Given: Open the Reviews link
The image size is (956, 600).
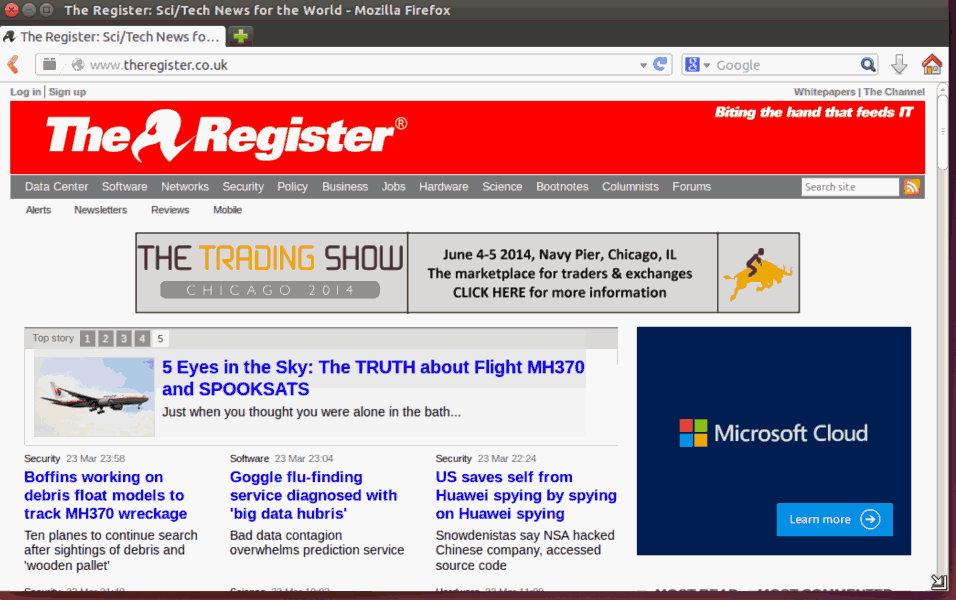Looking at the screenshot, I should tap(170, 210).
